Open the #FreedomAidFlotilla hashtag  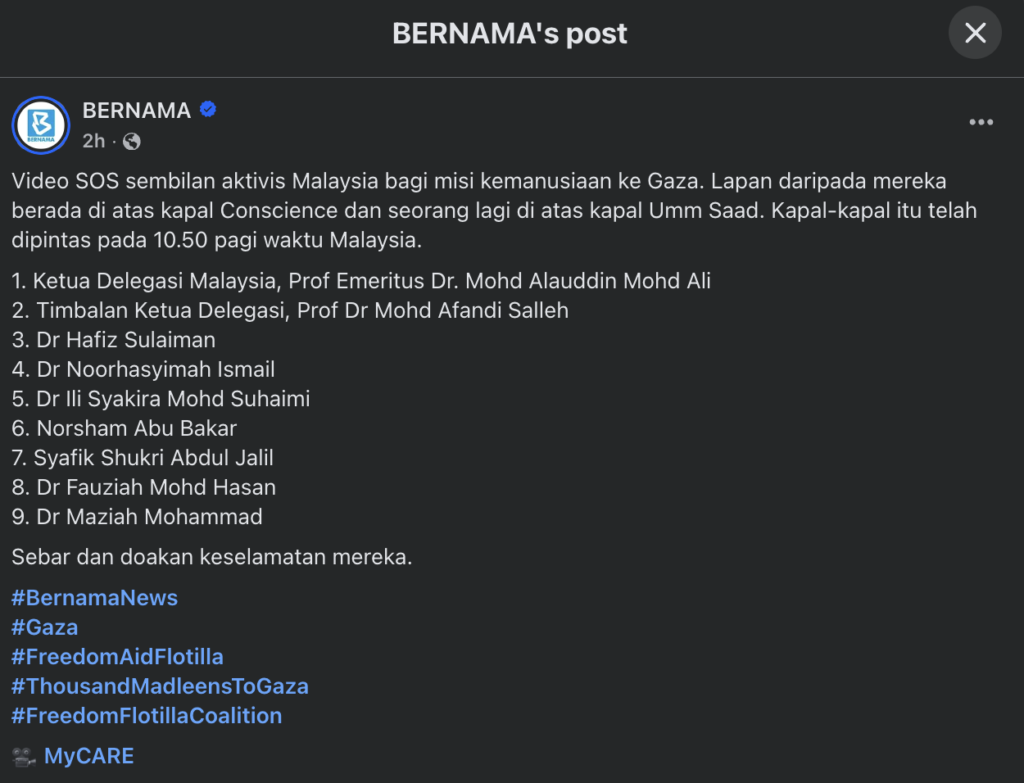(x=117, y=657)
